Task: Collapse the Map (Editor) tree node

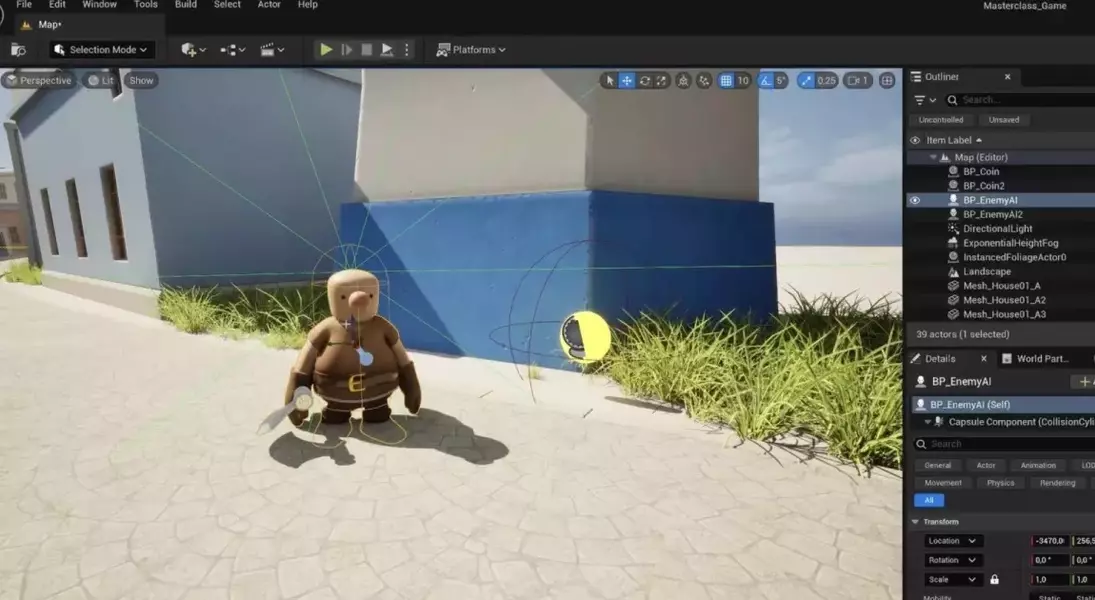Action: click(x=933, y=157)
